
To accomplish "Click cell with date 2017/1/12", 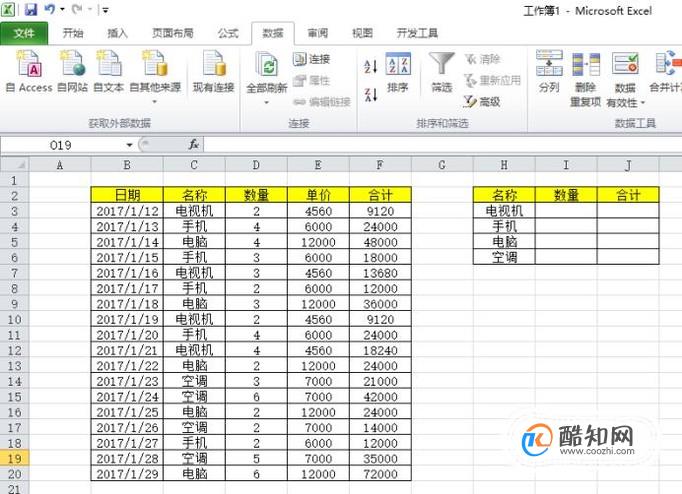I will pyautogui.click(x=127, y=211).
